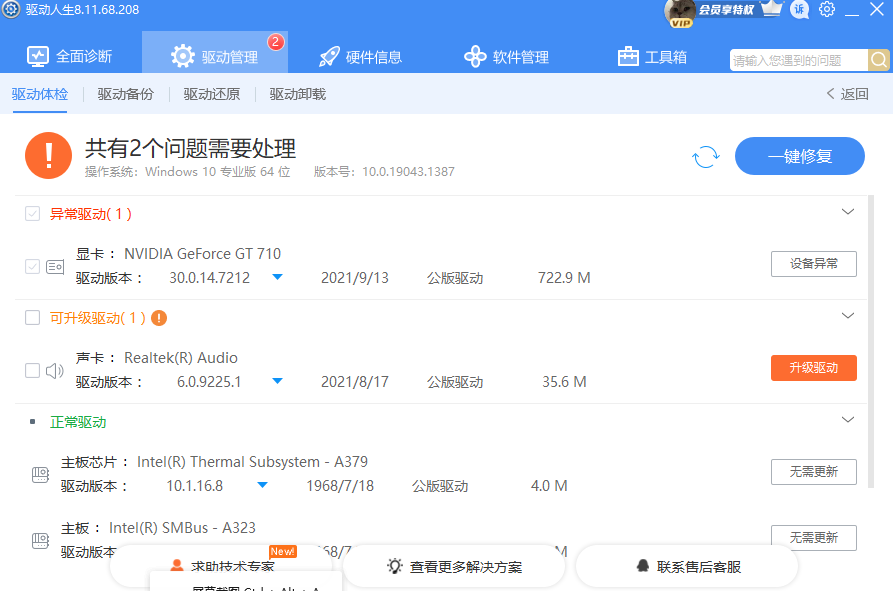Click the search problem input field
893x591 pixels.
tap(798, 60)
